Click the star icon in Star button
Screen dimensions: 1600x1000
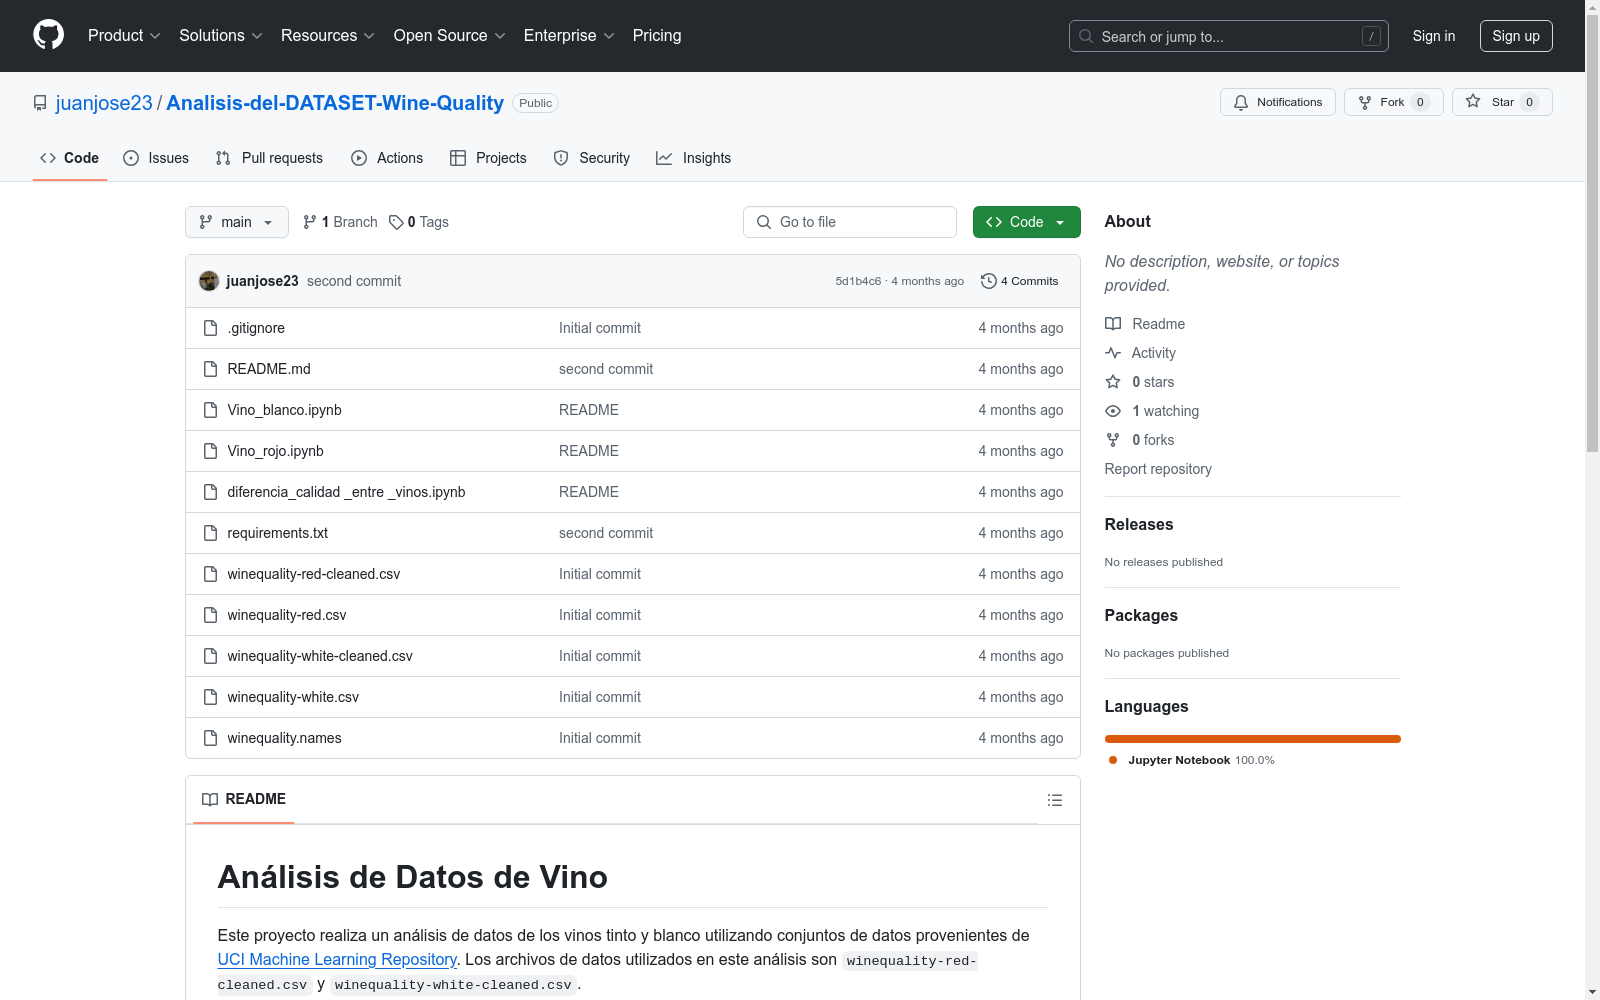[1473, 101]
